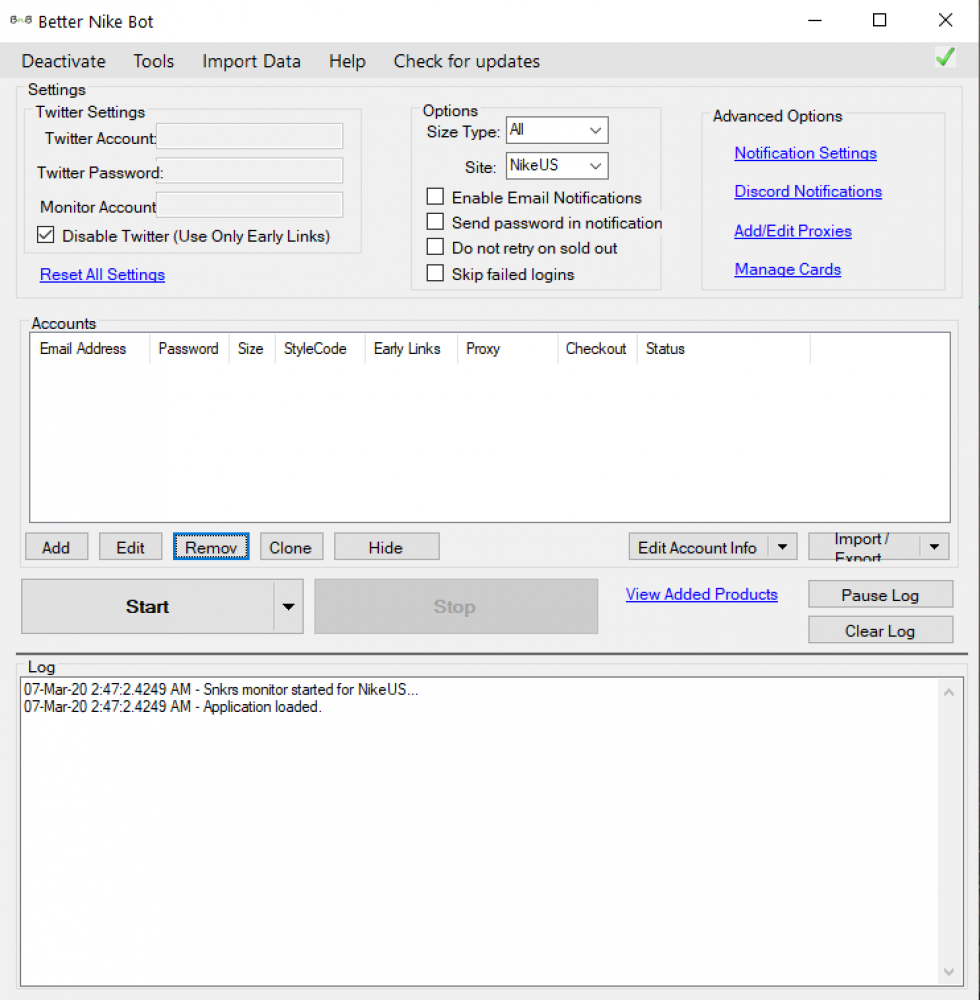Open Notification Settings link
This screenshot has height=1000, width=980.
[805, 153]
